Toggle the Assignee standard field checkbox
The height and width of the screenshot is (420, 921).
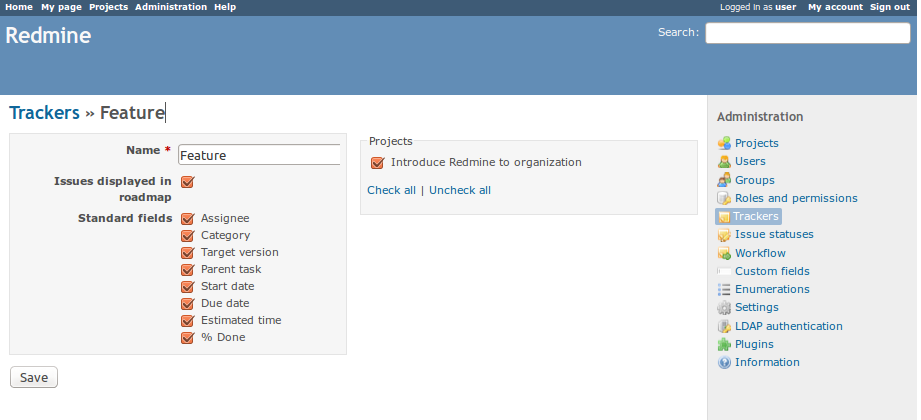tap(187, 219)
